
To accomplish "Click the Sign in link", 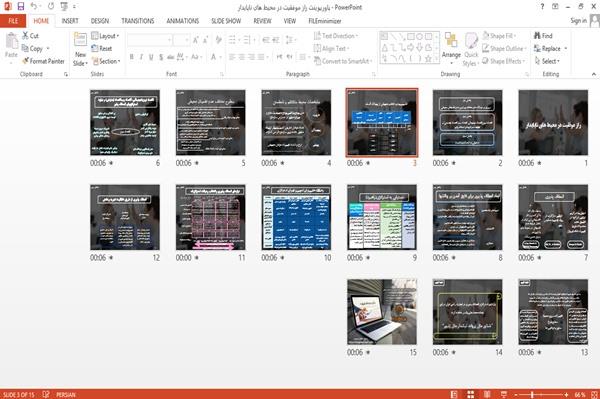I will tap(578, 21).
